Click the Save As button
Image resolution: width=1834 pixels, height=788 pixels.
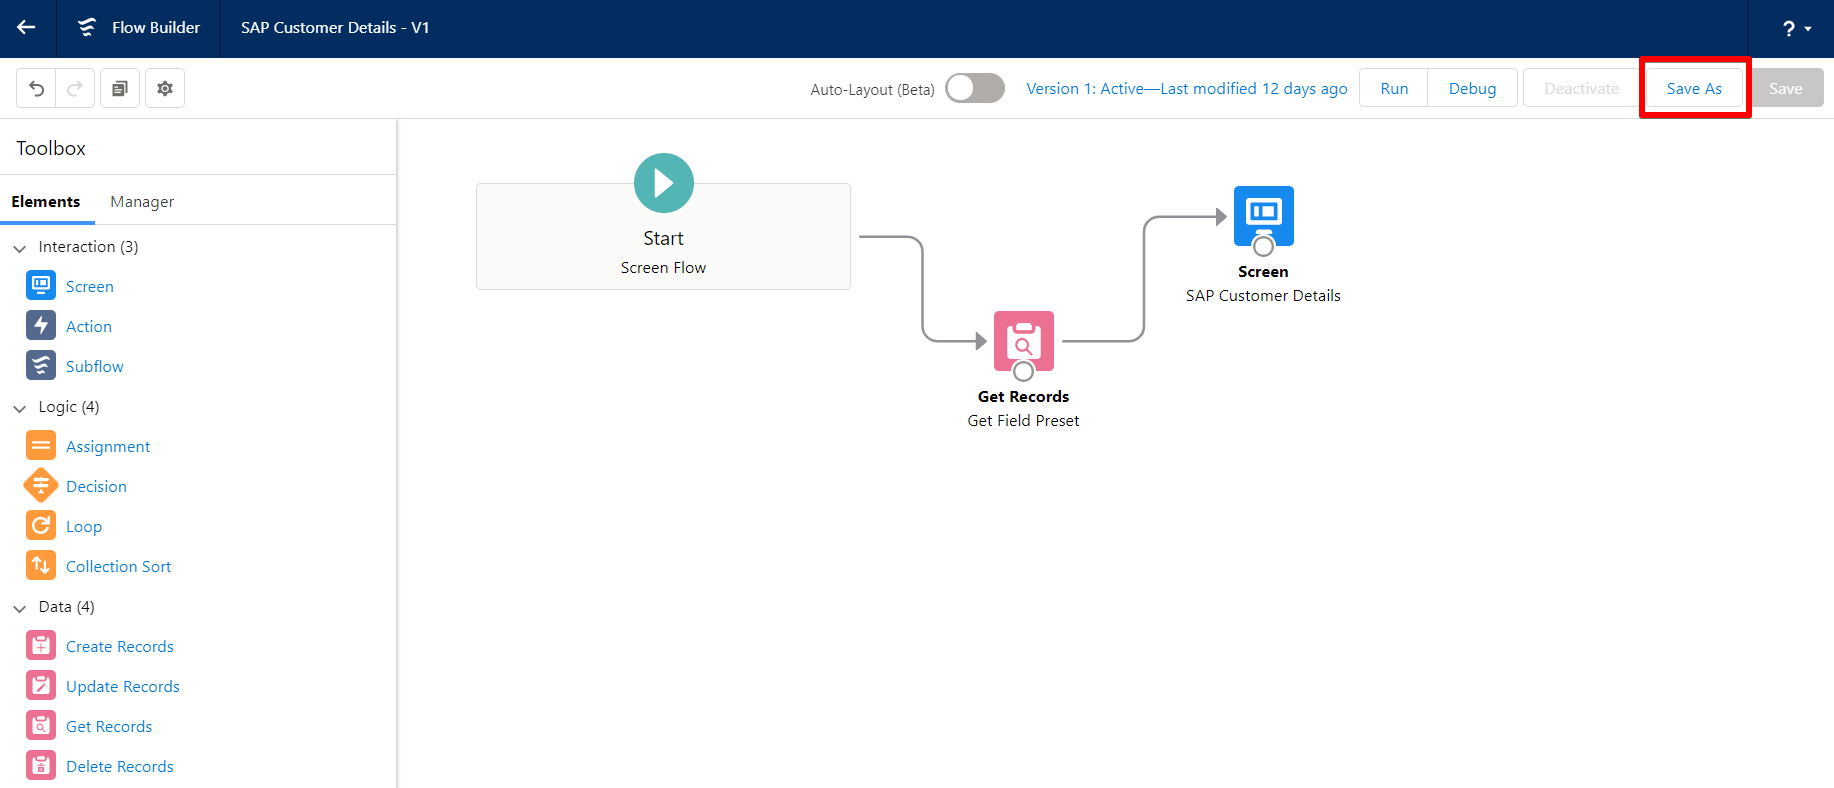tap(1694, 88)
